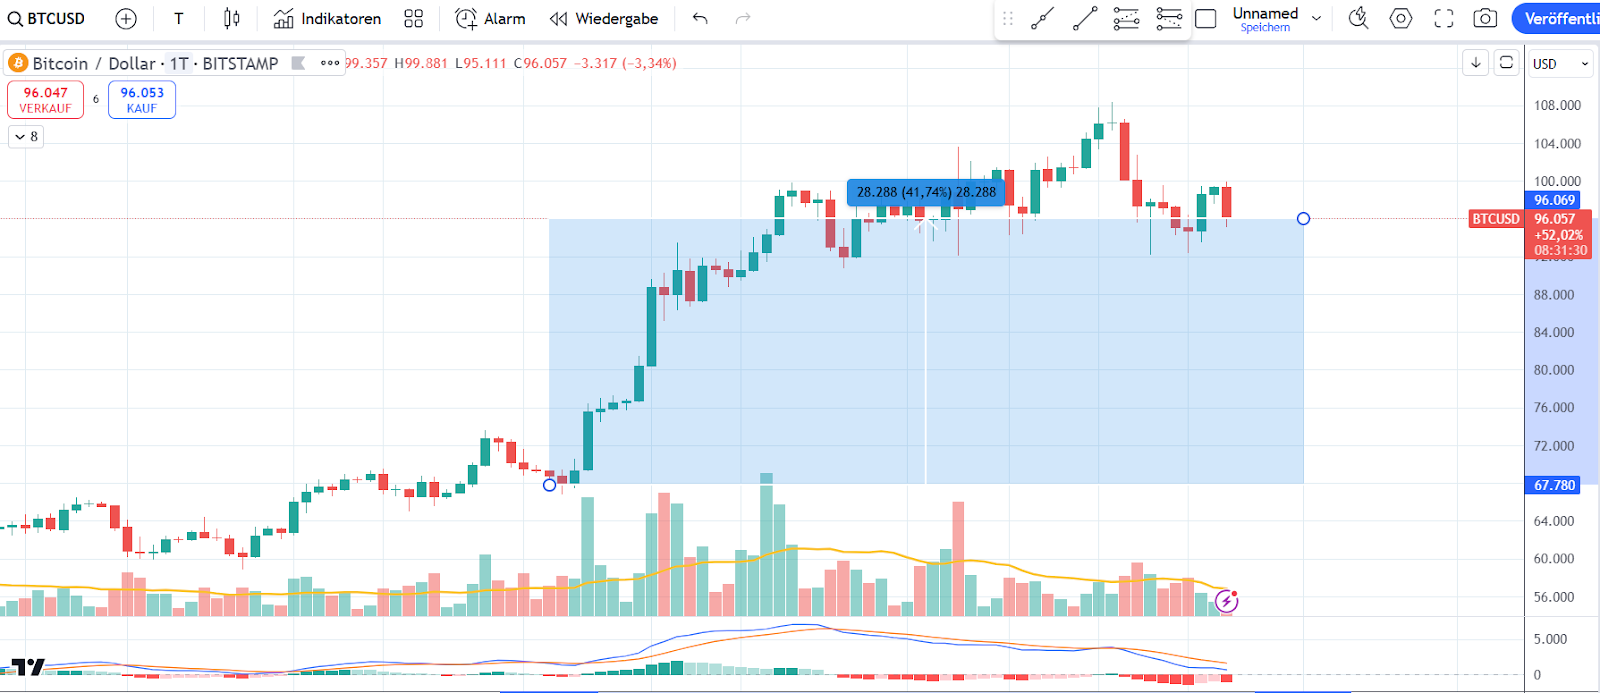
Task: Click the spread value 6 between buttons
Action: coord(96,99)
